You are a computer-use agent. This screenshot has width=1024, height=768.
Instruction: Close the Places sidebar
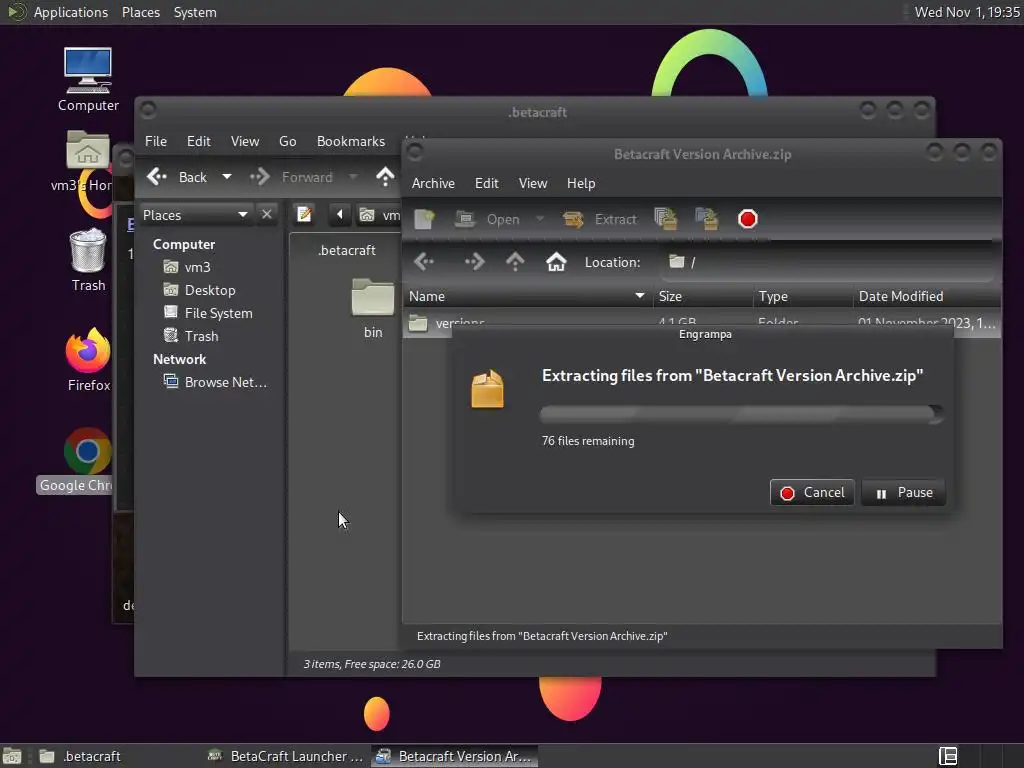tap(266, 214)
